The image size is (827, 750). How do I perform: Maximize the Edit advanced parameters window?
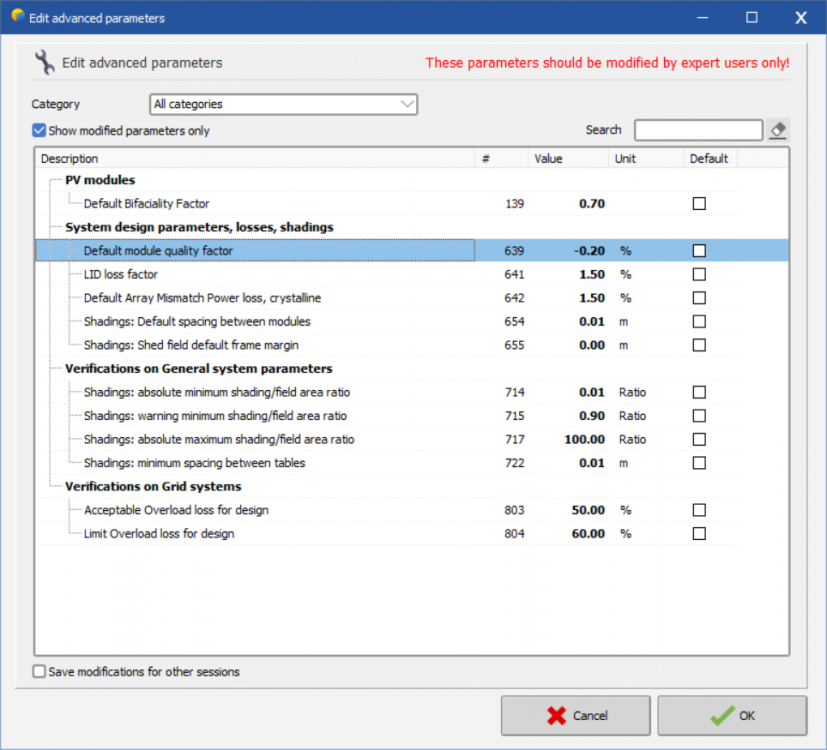point(752,17)
